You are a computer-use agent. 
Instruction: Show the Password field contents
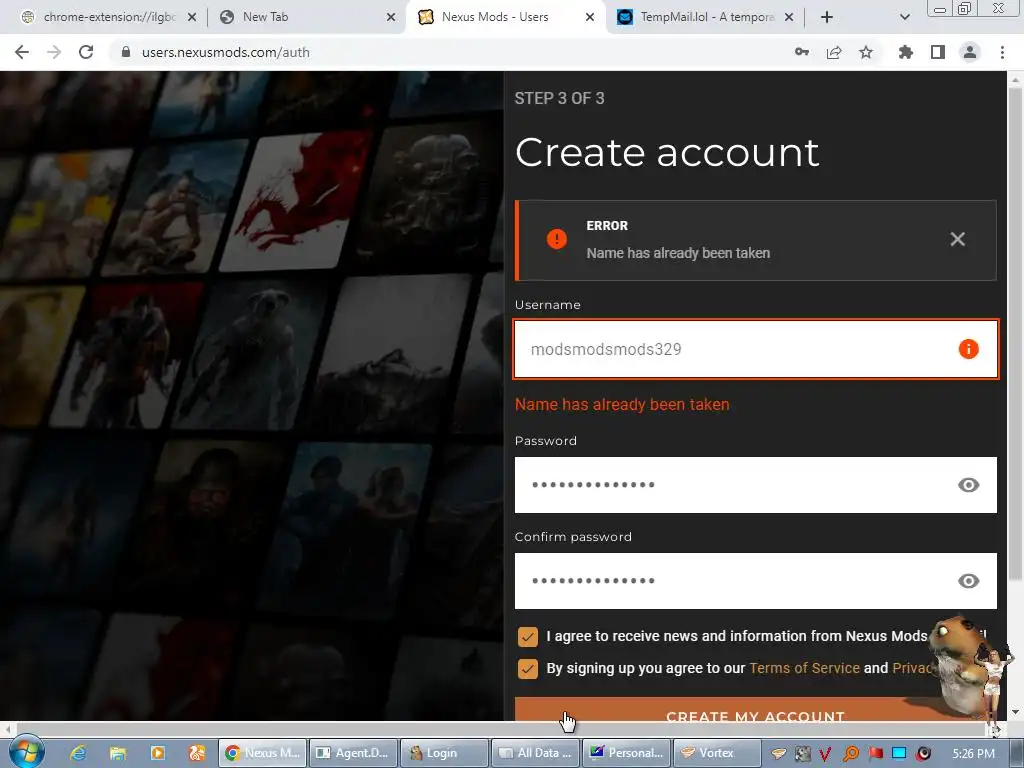[968, 485]
